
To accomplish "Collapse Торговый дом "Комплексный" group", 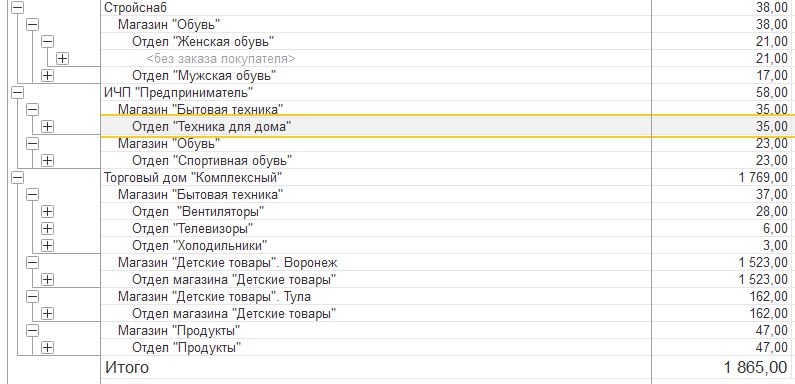I will (x=17, y=178).
